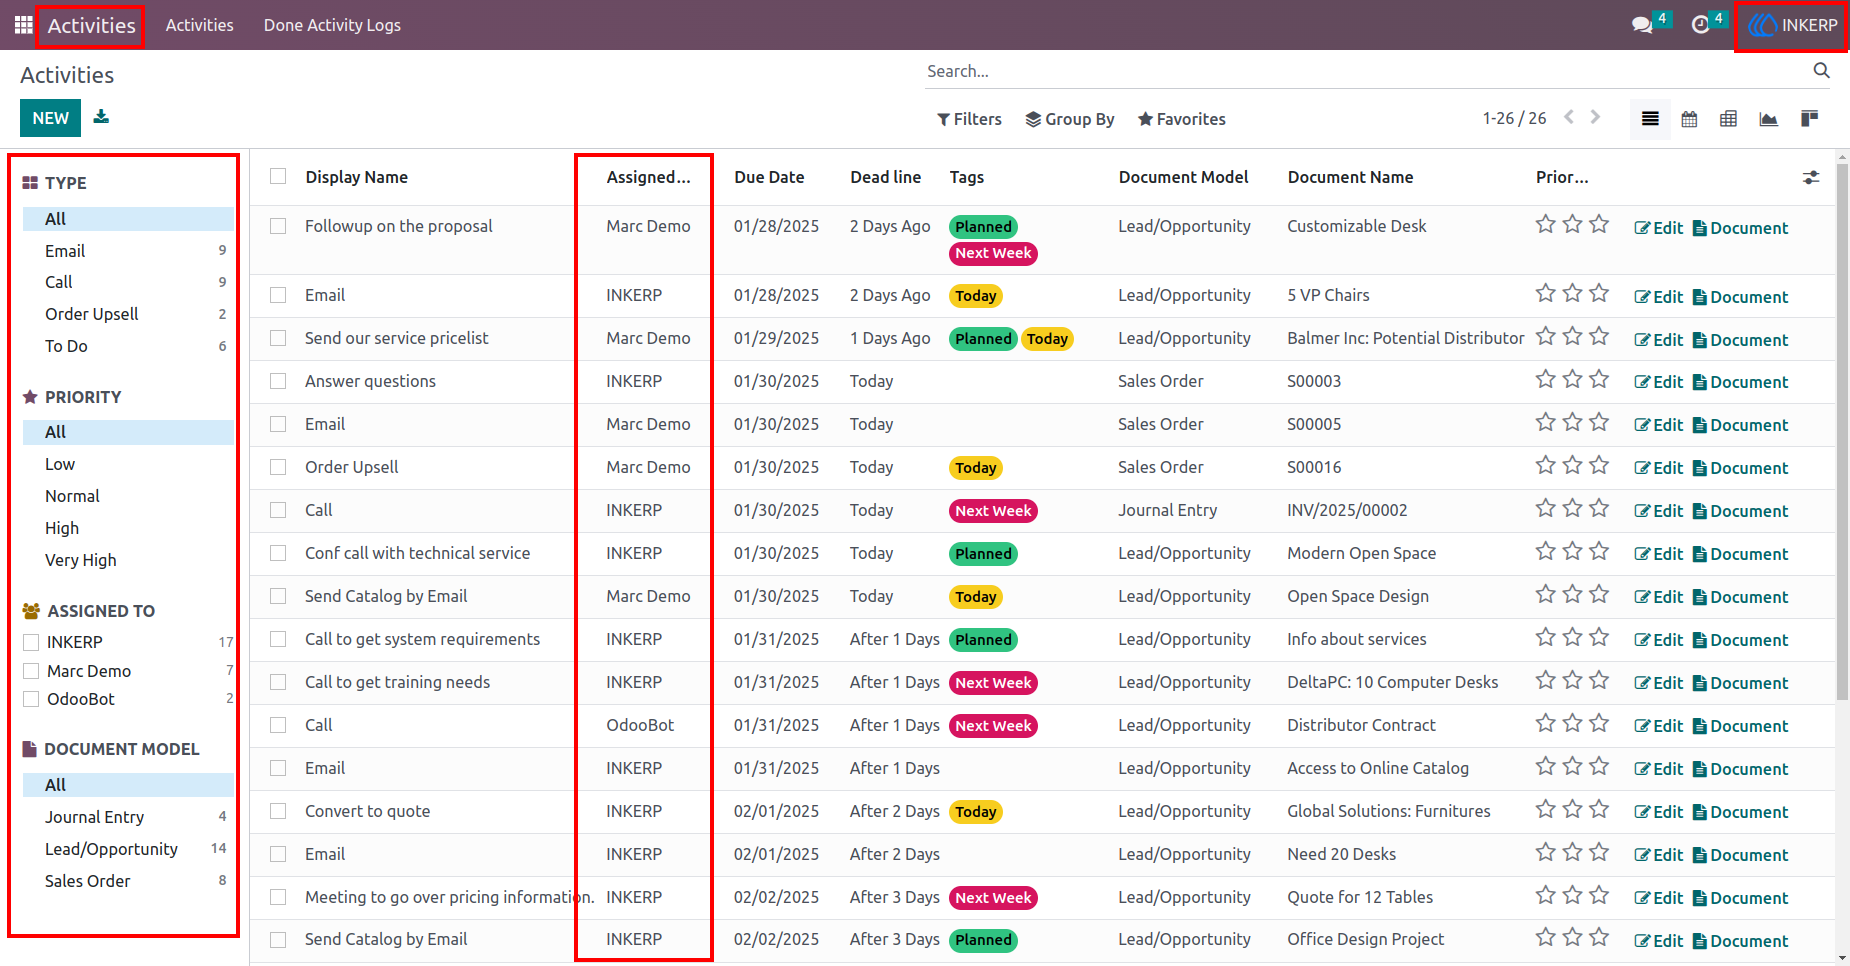Open the apps grid menu icon
The image size is (1850, 966).
23,25
